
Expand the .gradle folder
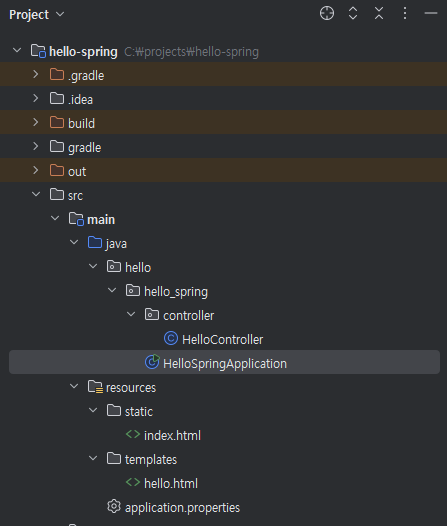click(x=36, y=74)
